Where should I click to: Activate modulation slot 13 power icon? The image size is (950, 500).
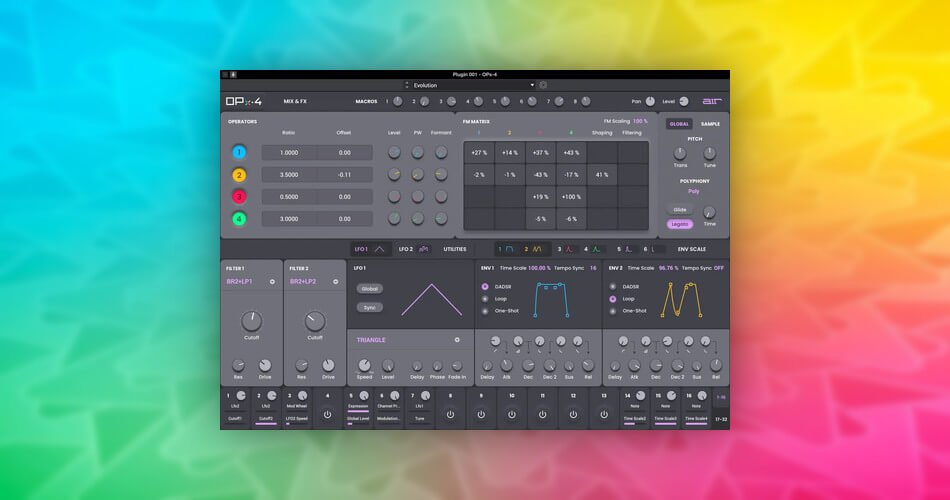click(604, 415)
